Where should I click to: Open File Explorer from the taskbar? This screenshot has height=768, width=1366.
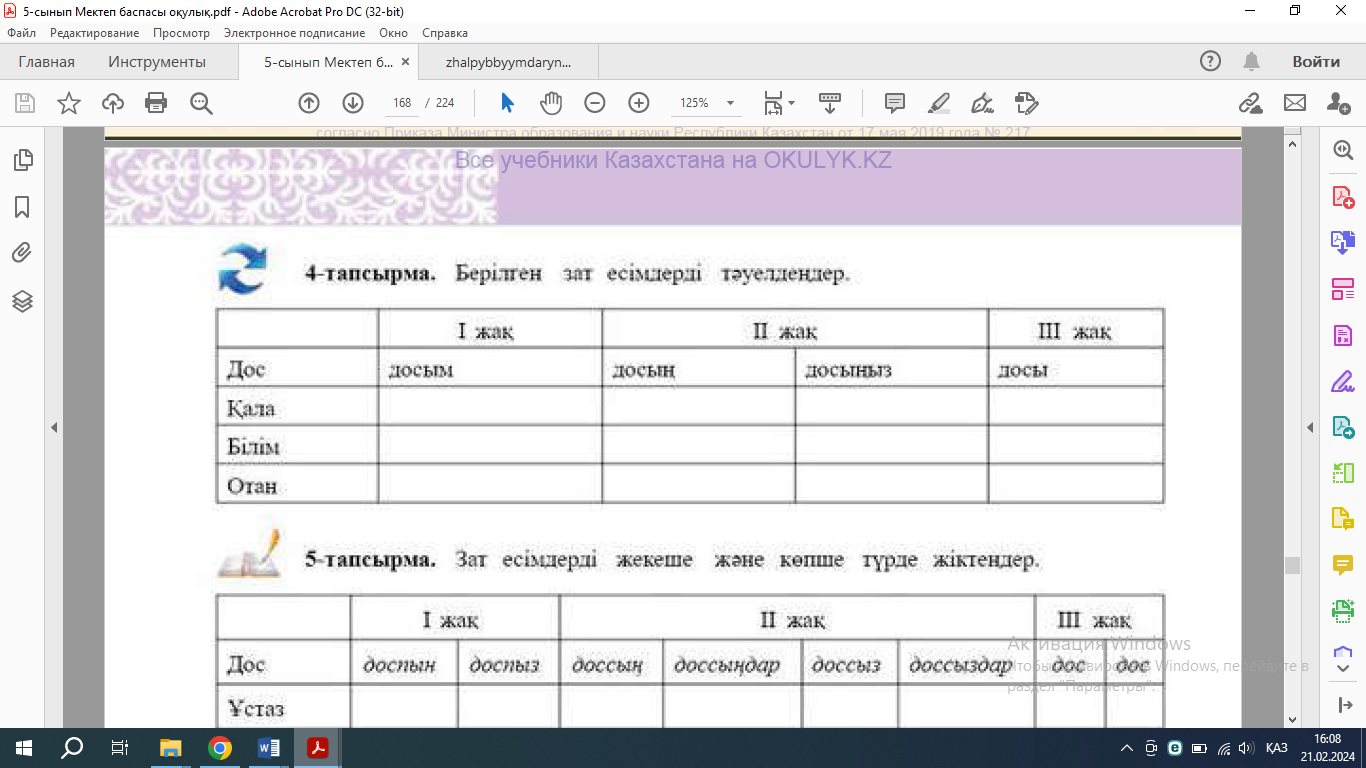171,748
